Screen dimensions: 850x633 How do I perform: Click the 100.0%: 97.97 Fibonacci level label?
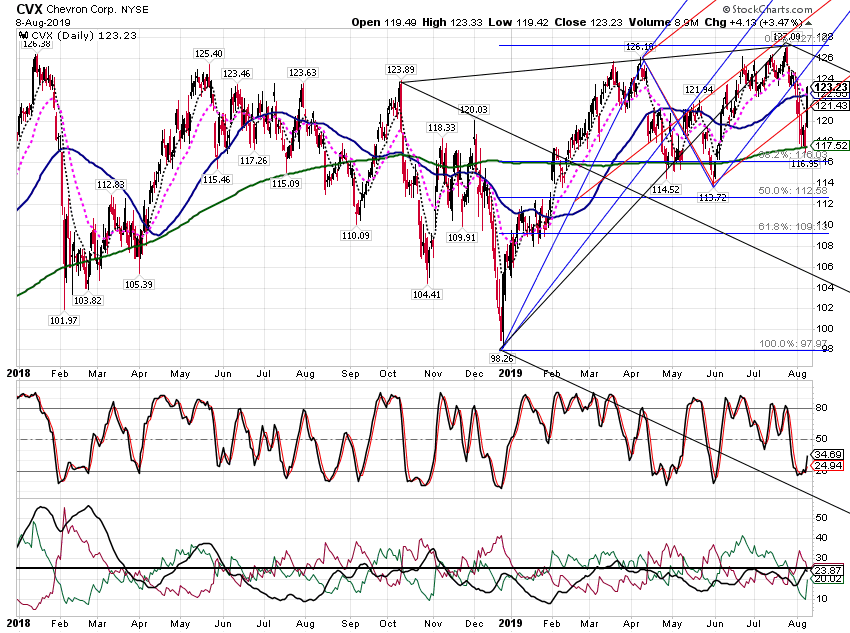point(793,344)
